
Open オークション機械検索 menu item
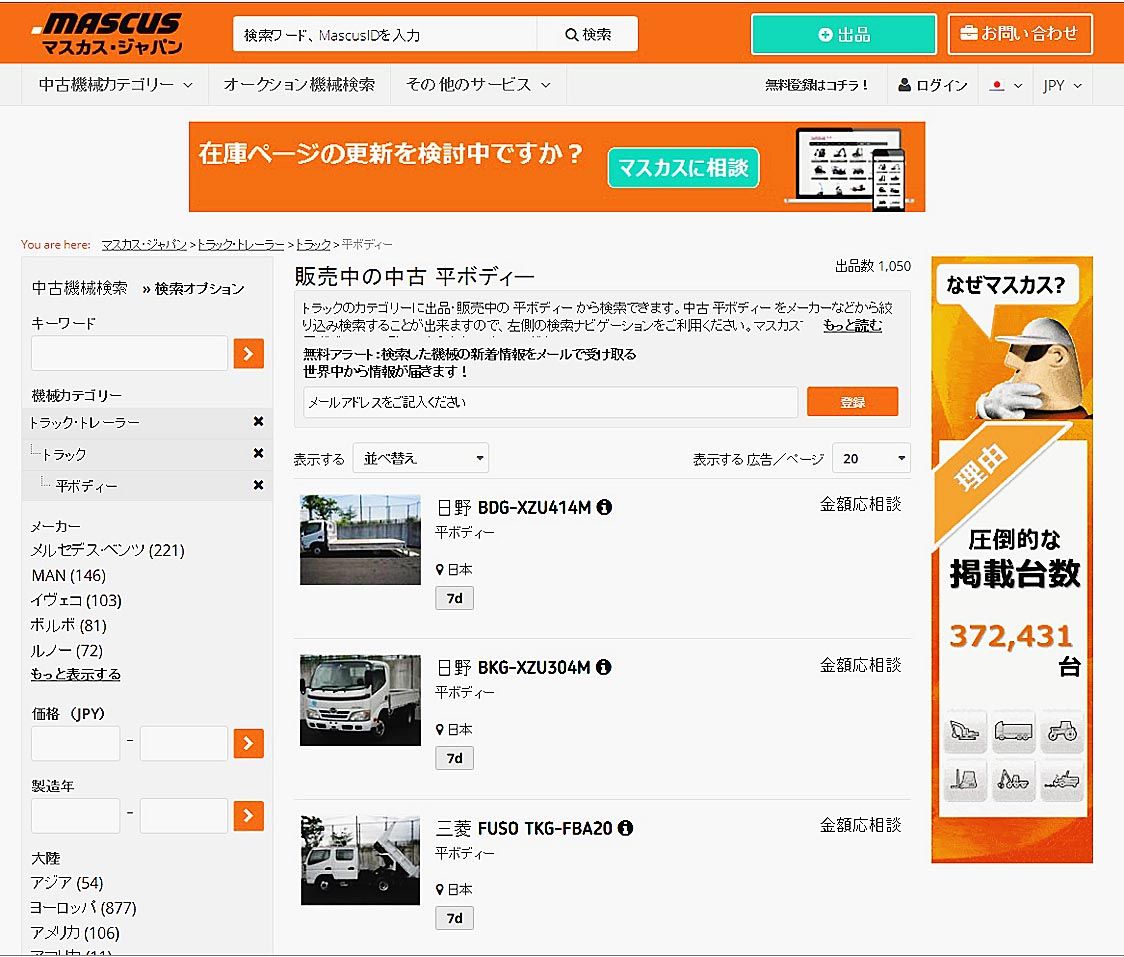click(x=299, y=85)
